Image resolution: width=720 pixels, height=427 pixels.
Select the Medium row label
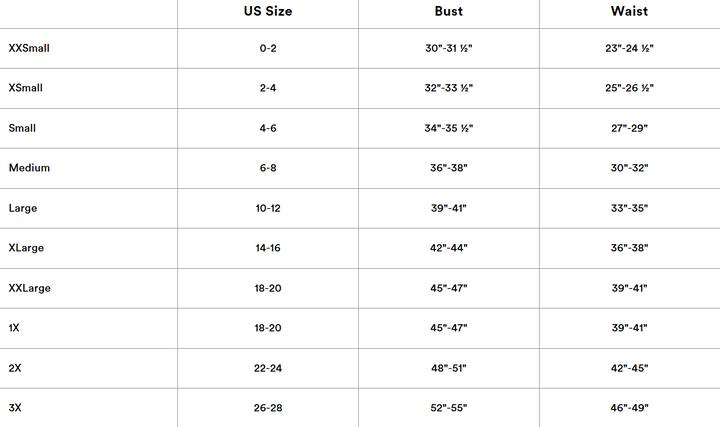(x=29, y=168)
